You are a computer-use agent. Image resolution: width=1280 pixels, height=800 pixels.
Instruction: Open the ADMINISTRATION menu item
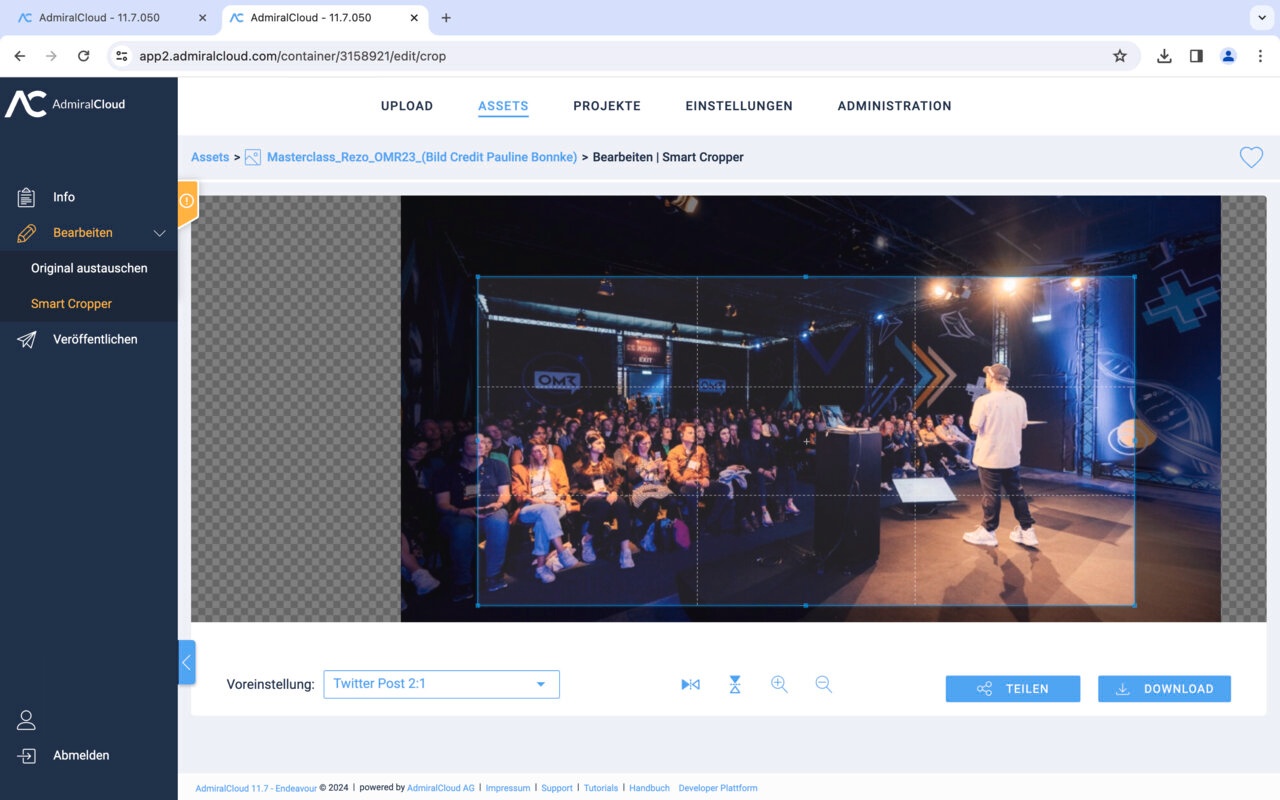point(894,105)
